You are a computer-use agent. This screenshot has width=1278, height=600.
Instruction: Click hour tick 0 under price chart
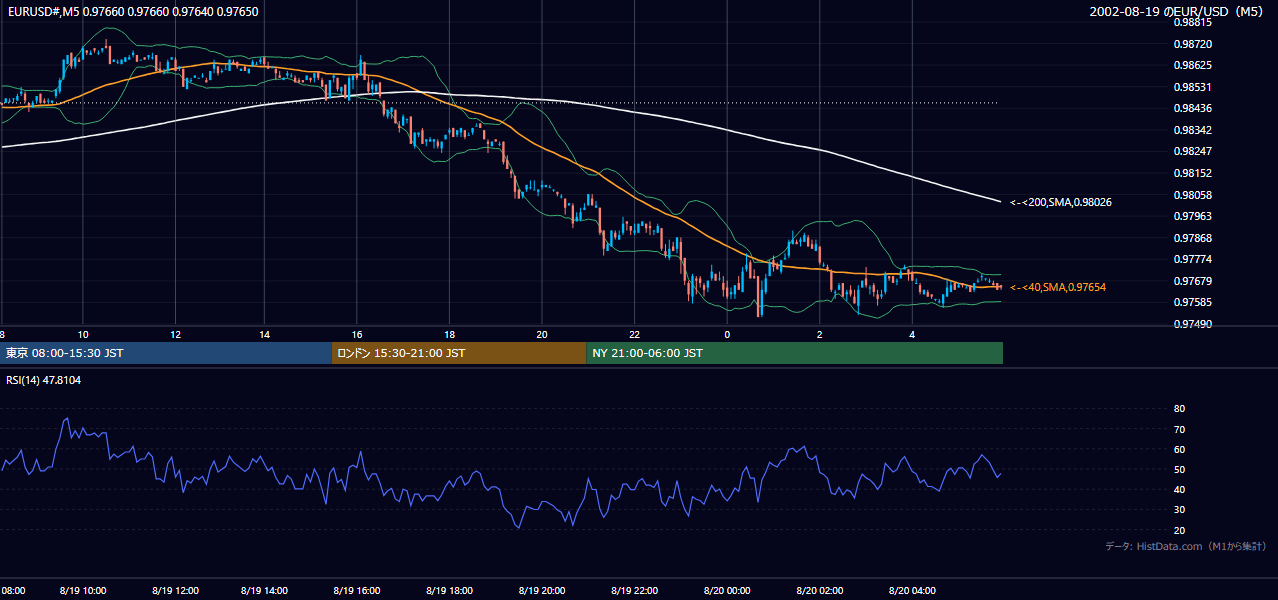[727, 334]
